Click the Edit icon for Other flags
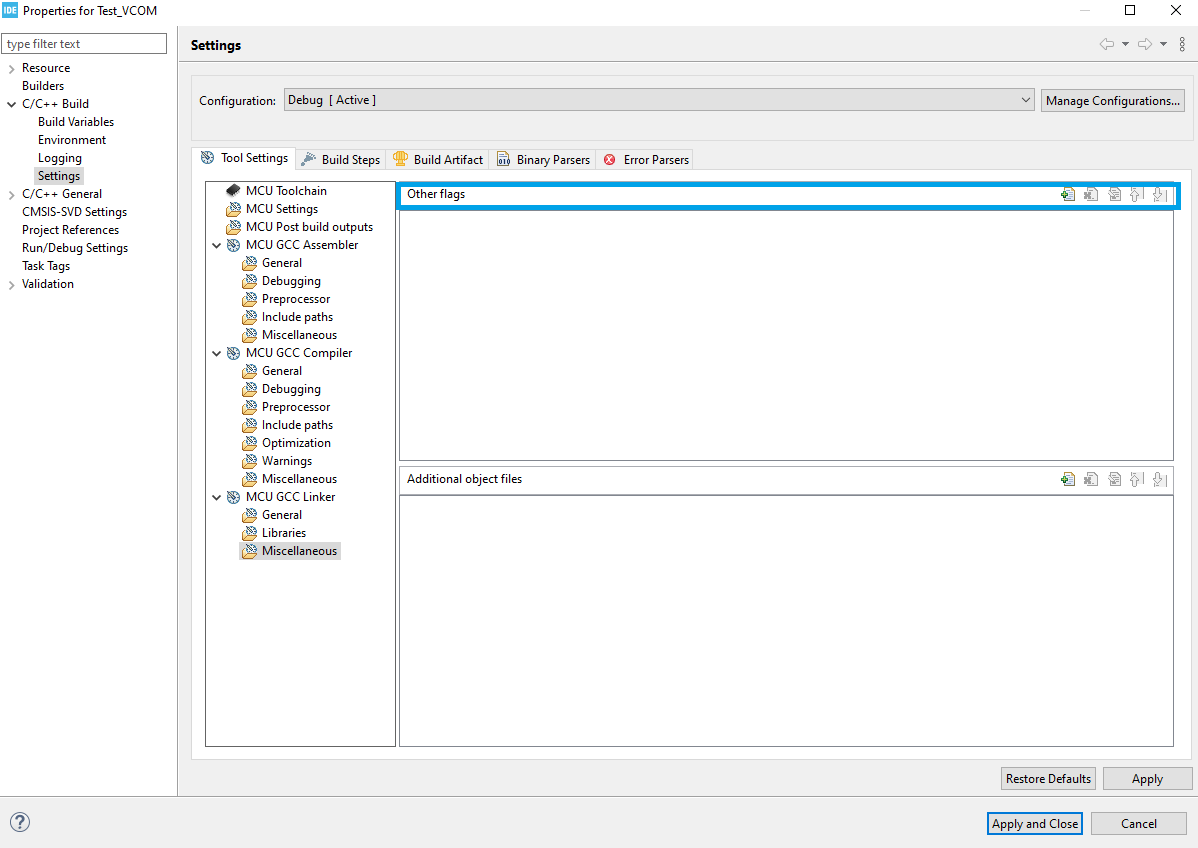Screen dimensions: 1198x848 click(x=1114, y=193)
